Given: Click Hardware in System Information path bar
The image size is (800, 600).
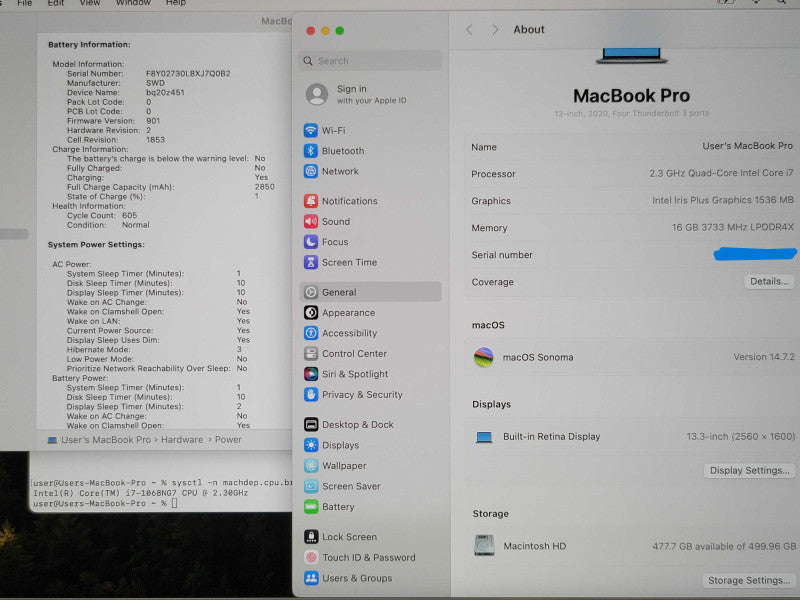Looking at the screenshot, I should click(x=182, y=440).
